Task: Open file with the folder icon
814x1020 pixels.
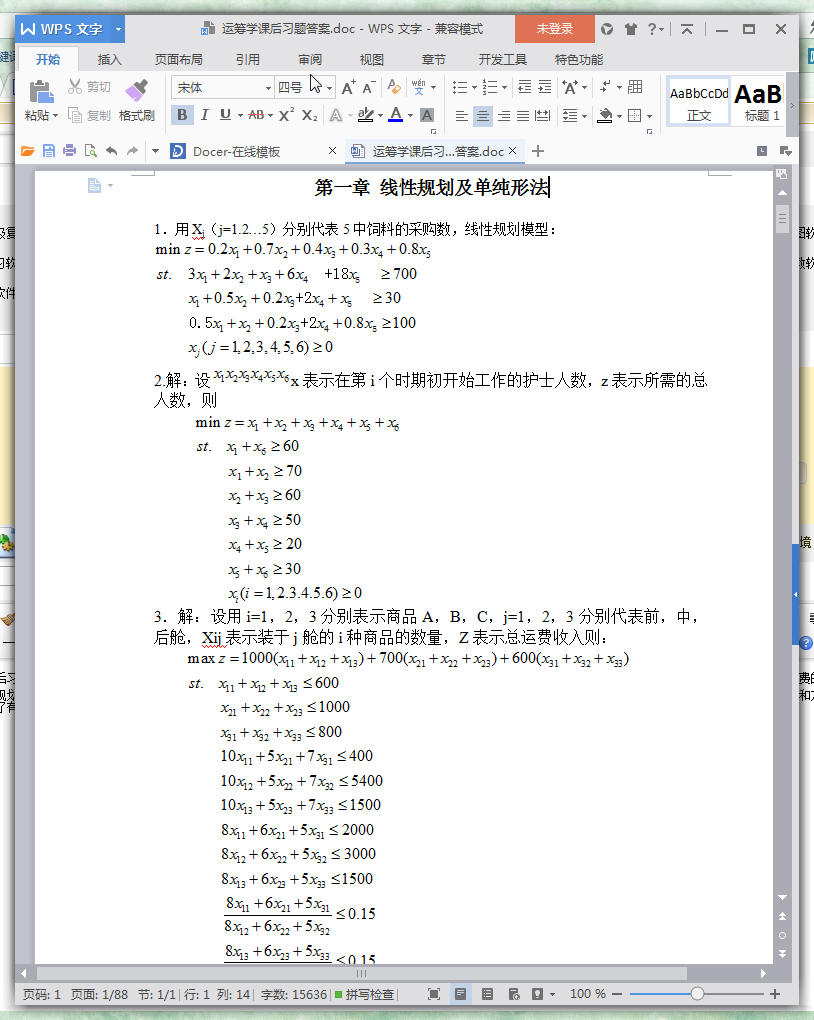Action: pyautogui.click(x=27, y=151)
